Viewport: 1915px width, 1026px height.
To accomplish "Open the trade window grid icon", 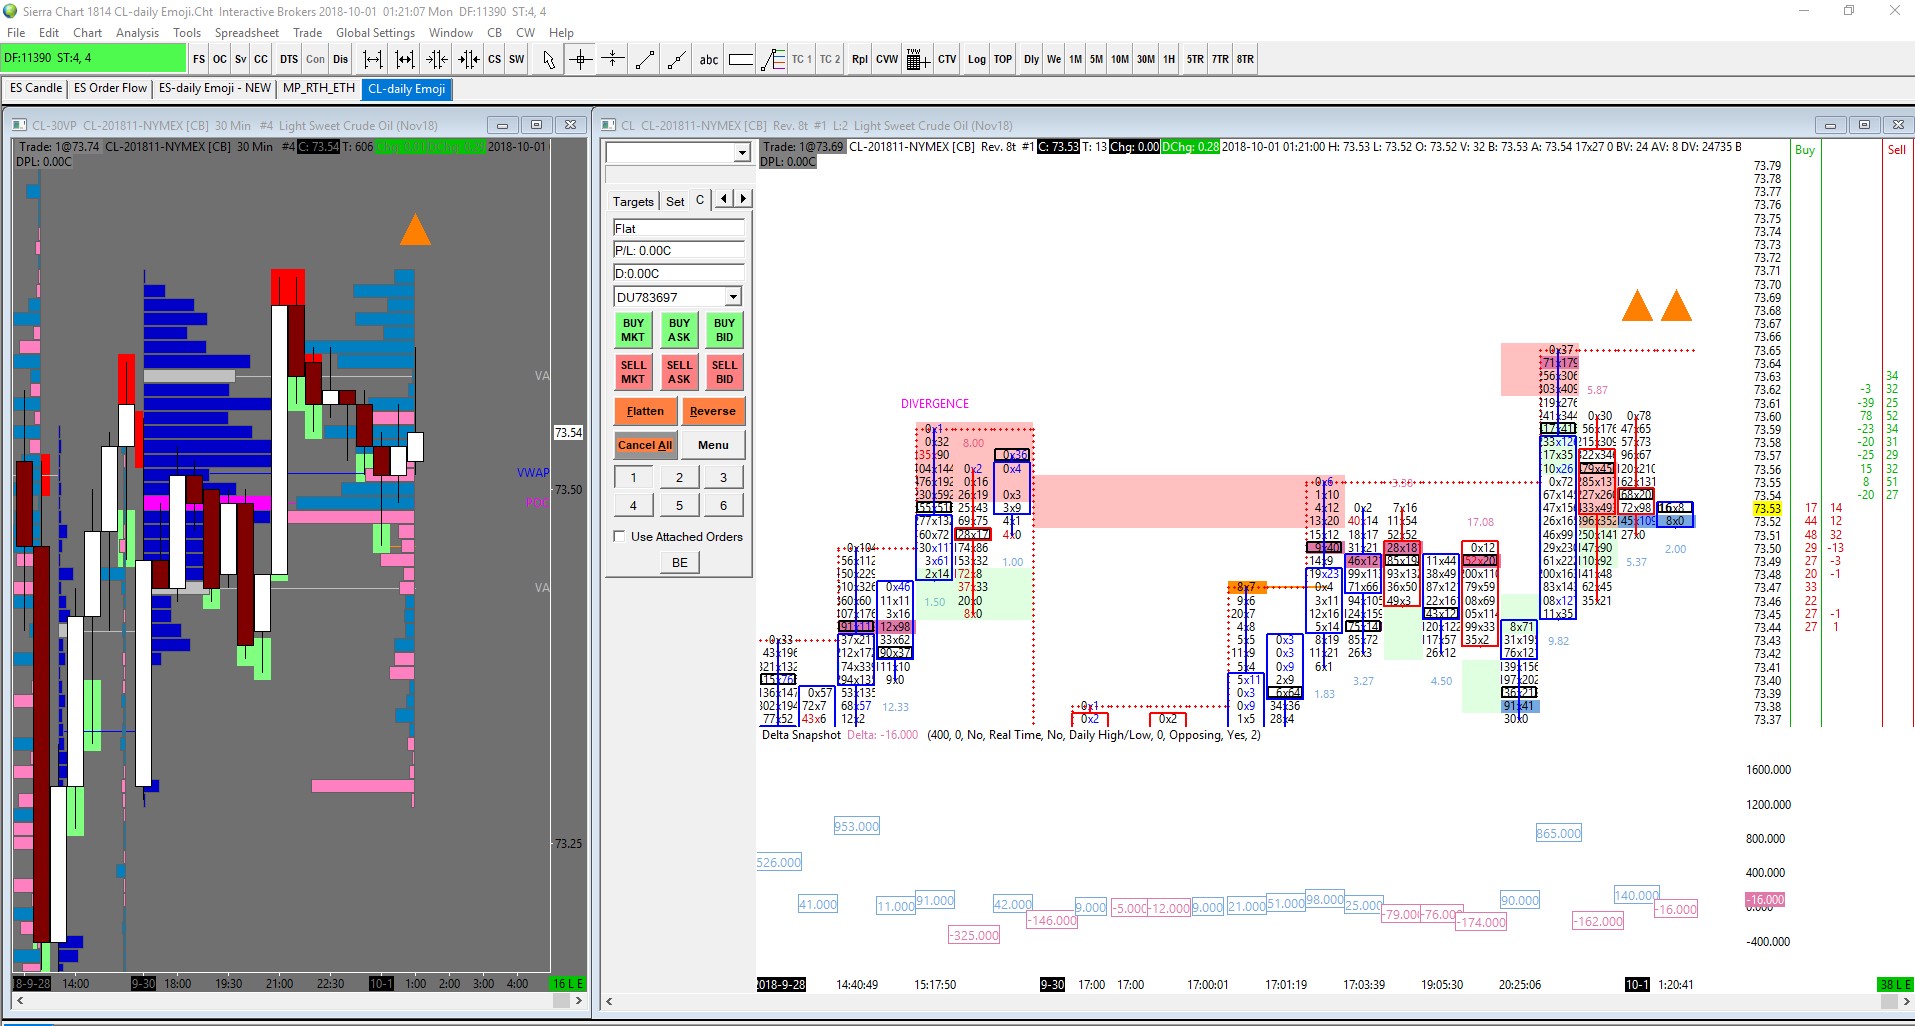I will tap(917, 59).
